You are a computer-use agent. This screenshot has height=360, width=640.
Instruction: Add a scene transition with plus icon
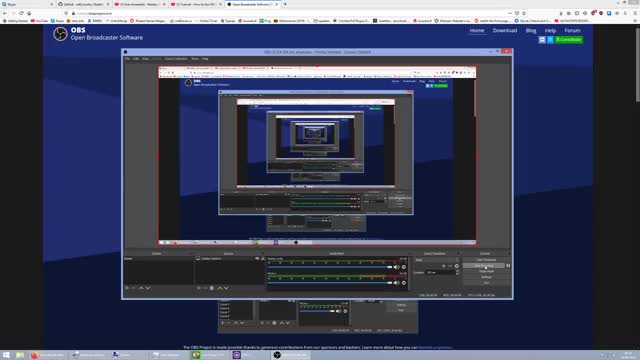tap(444, 266)
